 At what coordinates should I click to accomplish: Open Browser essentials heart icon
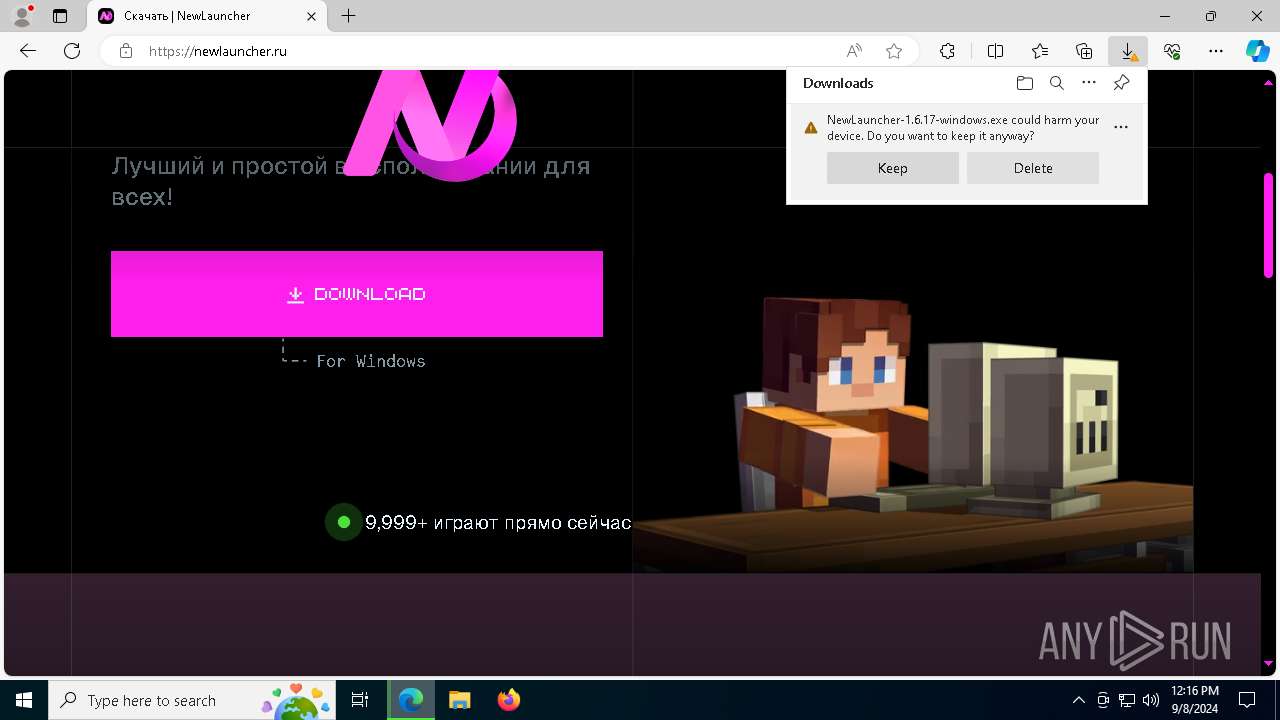[x=1172, y=51]
